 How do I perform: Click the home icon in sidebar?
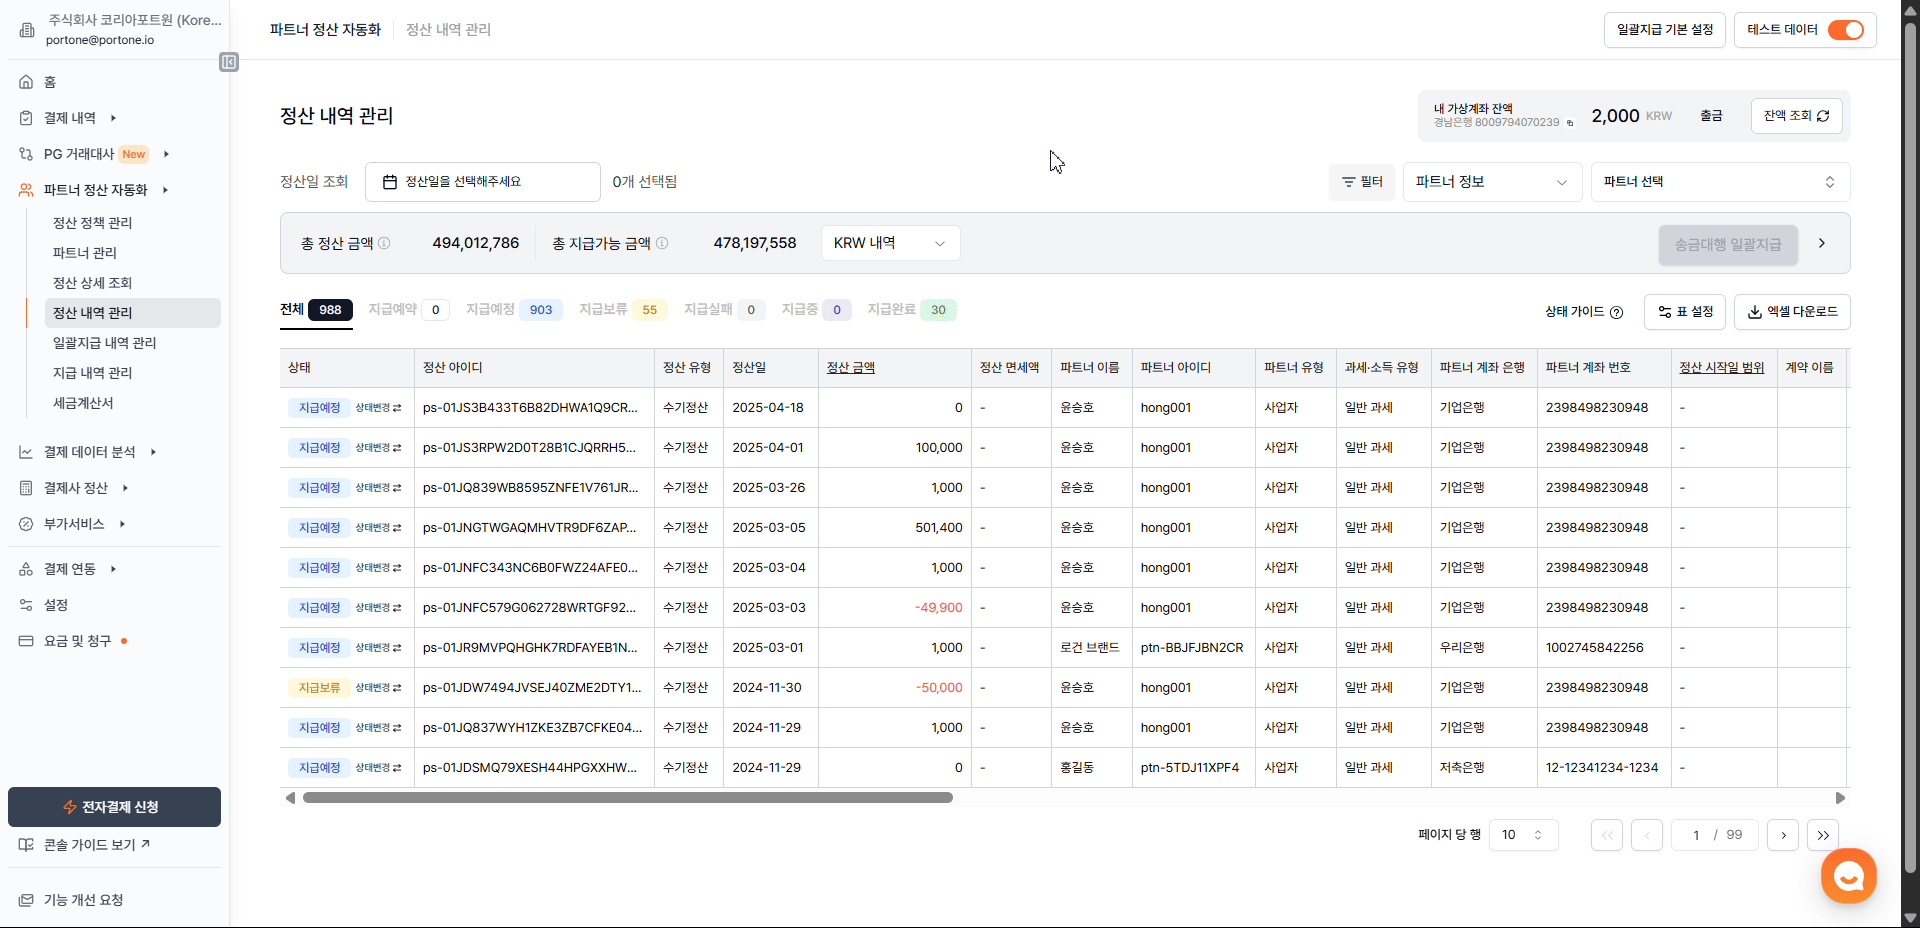(x=26, y=82)
